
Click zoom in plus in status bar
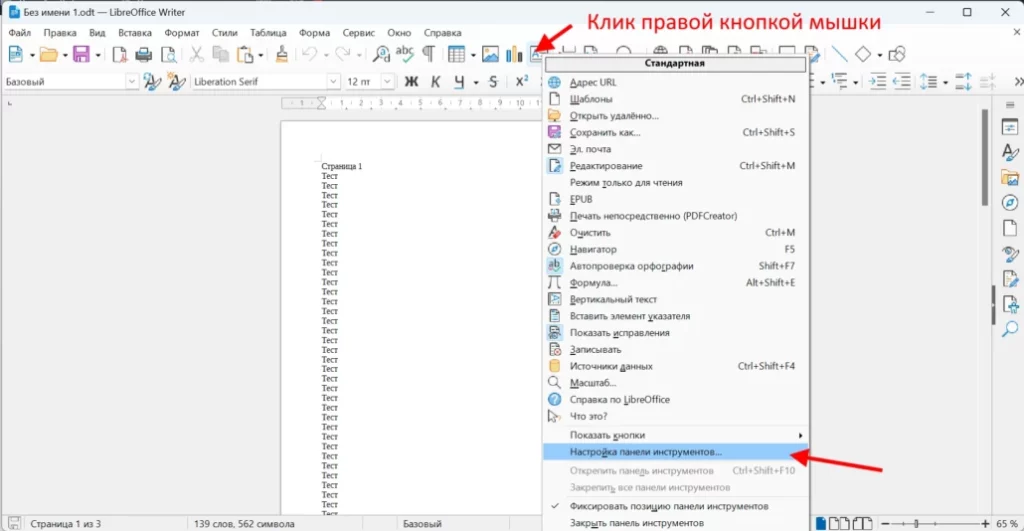pyautogui.click(x=985, y=524)
